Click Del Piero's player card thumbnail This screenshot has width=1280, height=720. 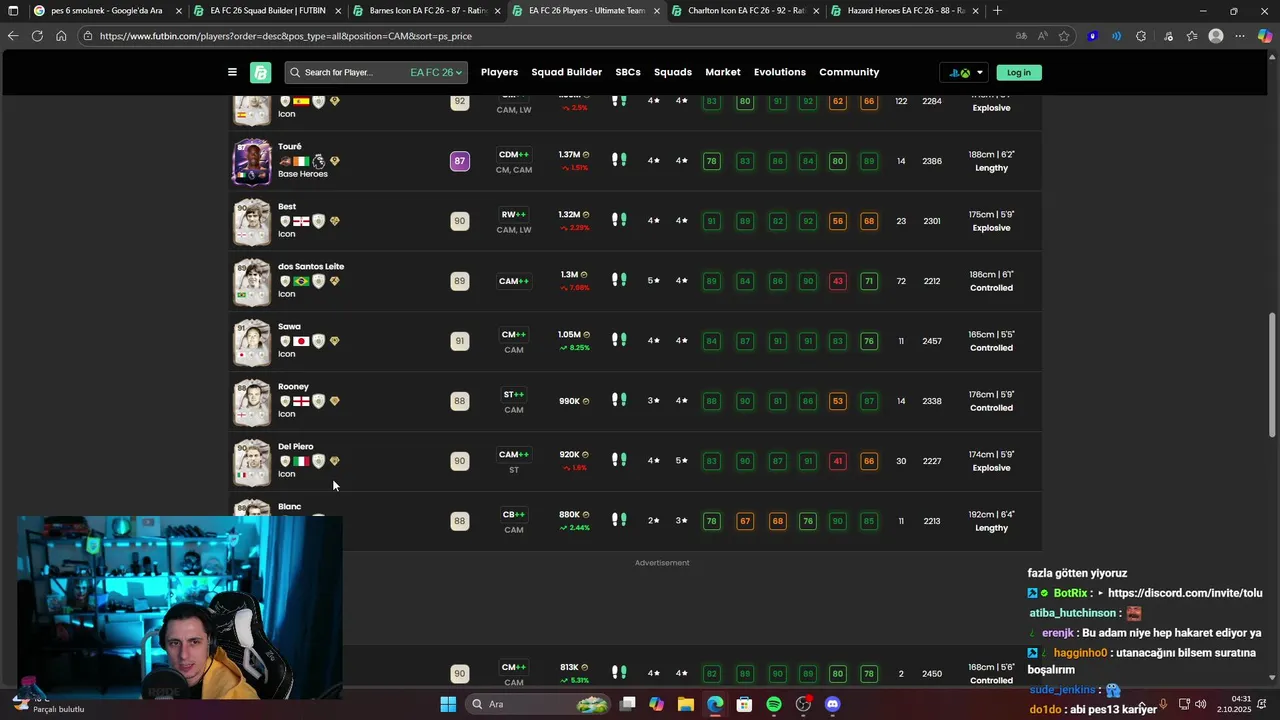tap(252, 461)
